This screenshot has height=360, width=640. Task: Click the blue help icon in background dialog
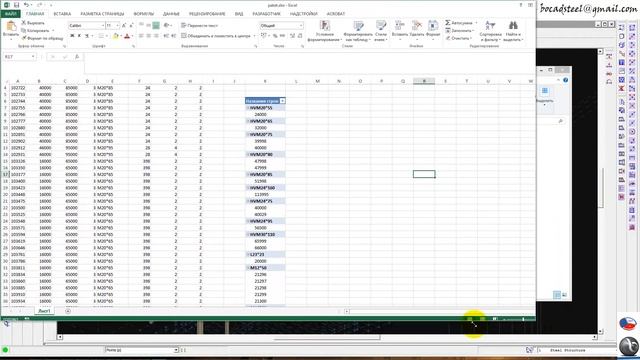pyautogui.click(x=565, y=80)
